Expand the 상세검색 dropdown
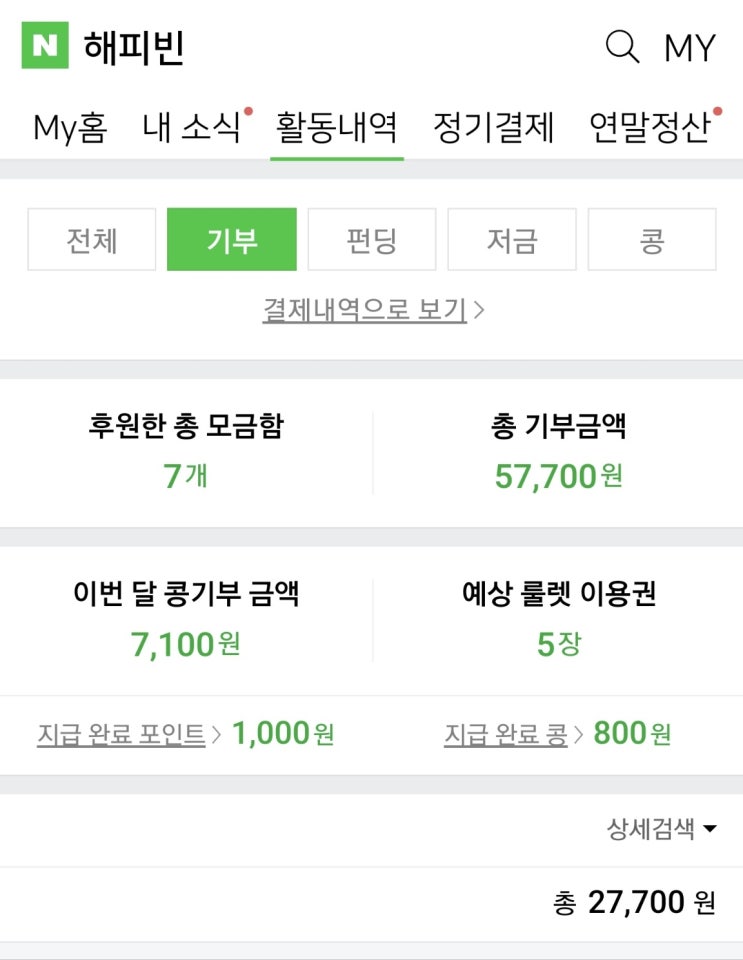This screenshot has width=743, height=960. coord(662,829)
